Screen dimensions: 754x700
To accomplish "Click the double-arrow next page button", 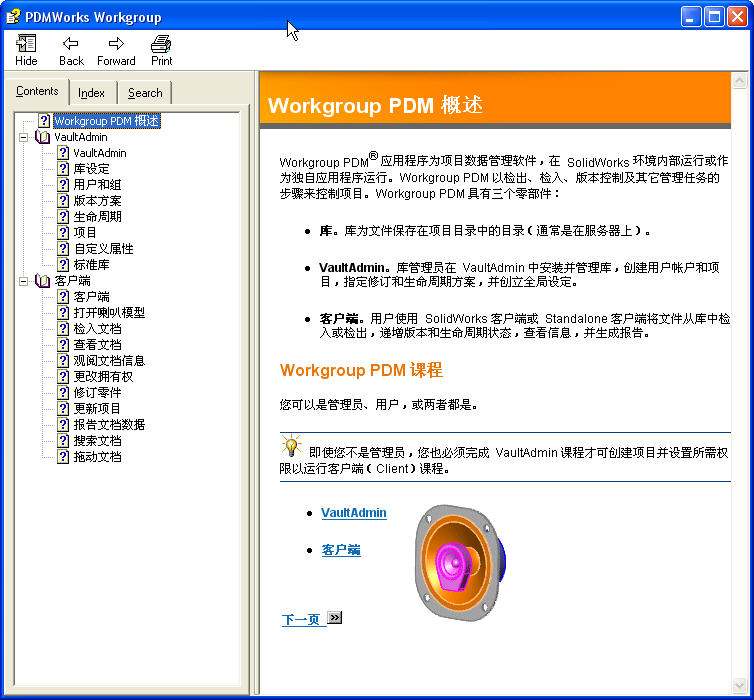I will [334, 617].
